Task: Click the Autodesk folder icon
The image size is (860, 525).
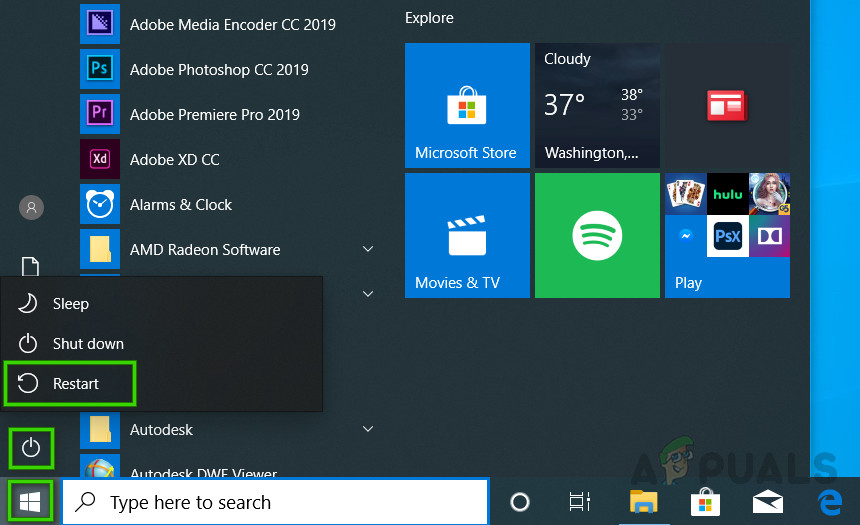Action: pos(100,428)
